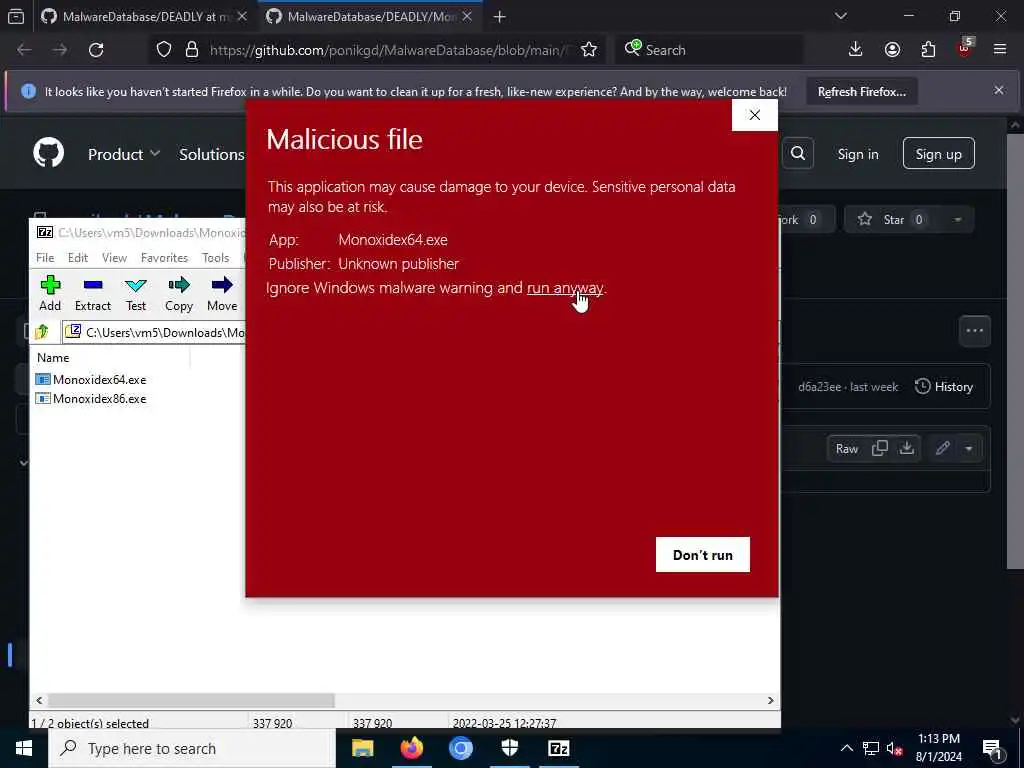Click the Firefox Search box
Image resolution: width=1024 pixels, height=768 pixels.
click(709, 50)
